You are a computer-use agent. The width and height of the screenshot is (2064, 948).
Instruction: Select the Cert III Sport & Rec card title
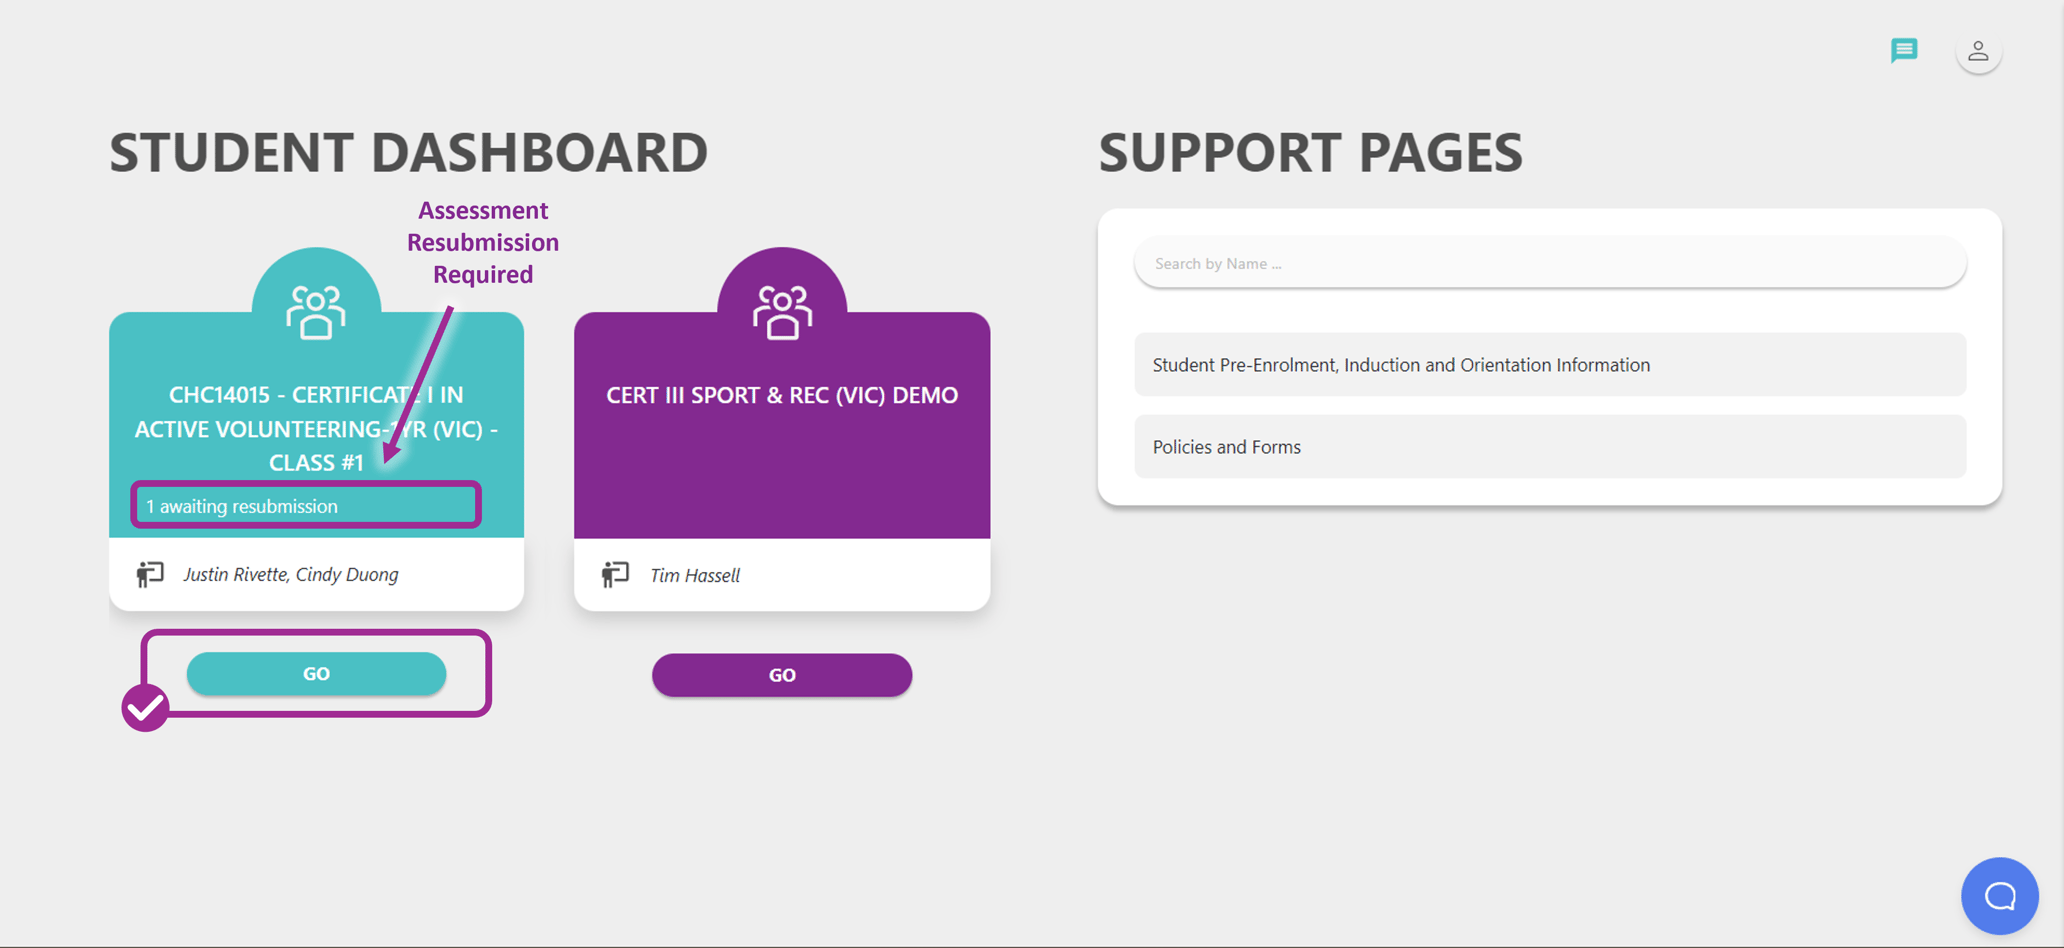click(782, 395)
